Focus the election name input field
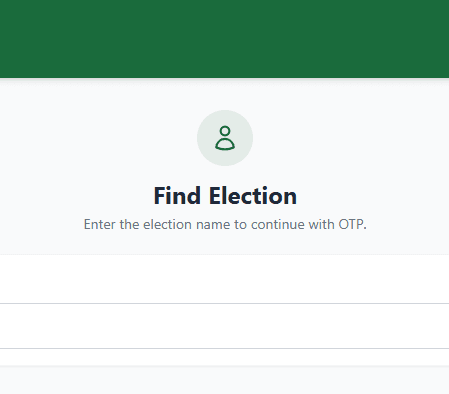 point(224,326)
